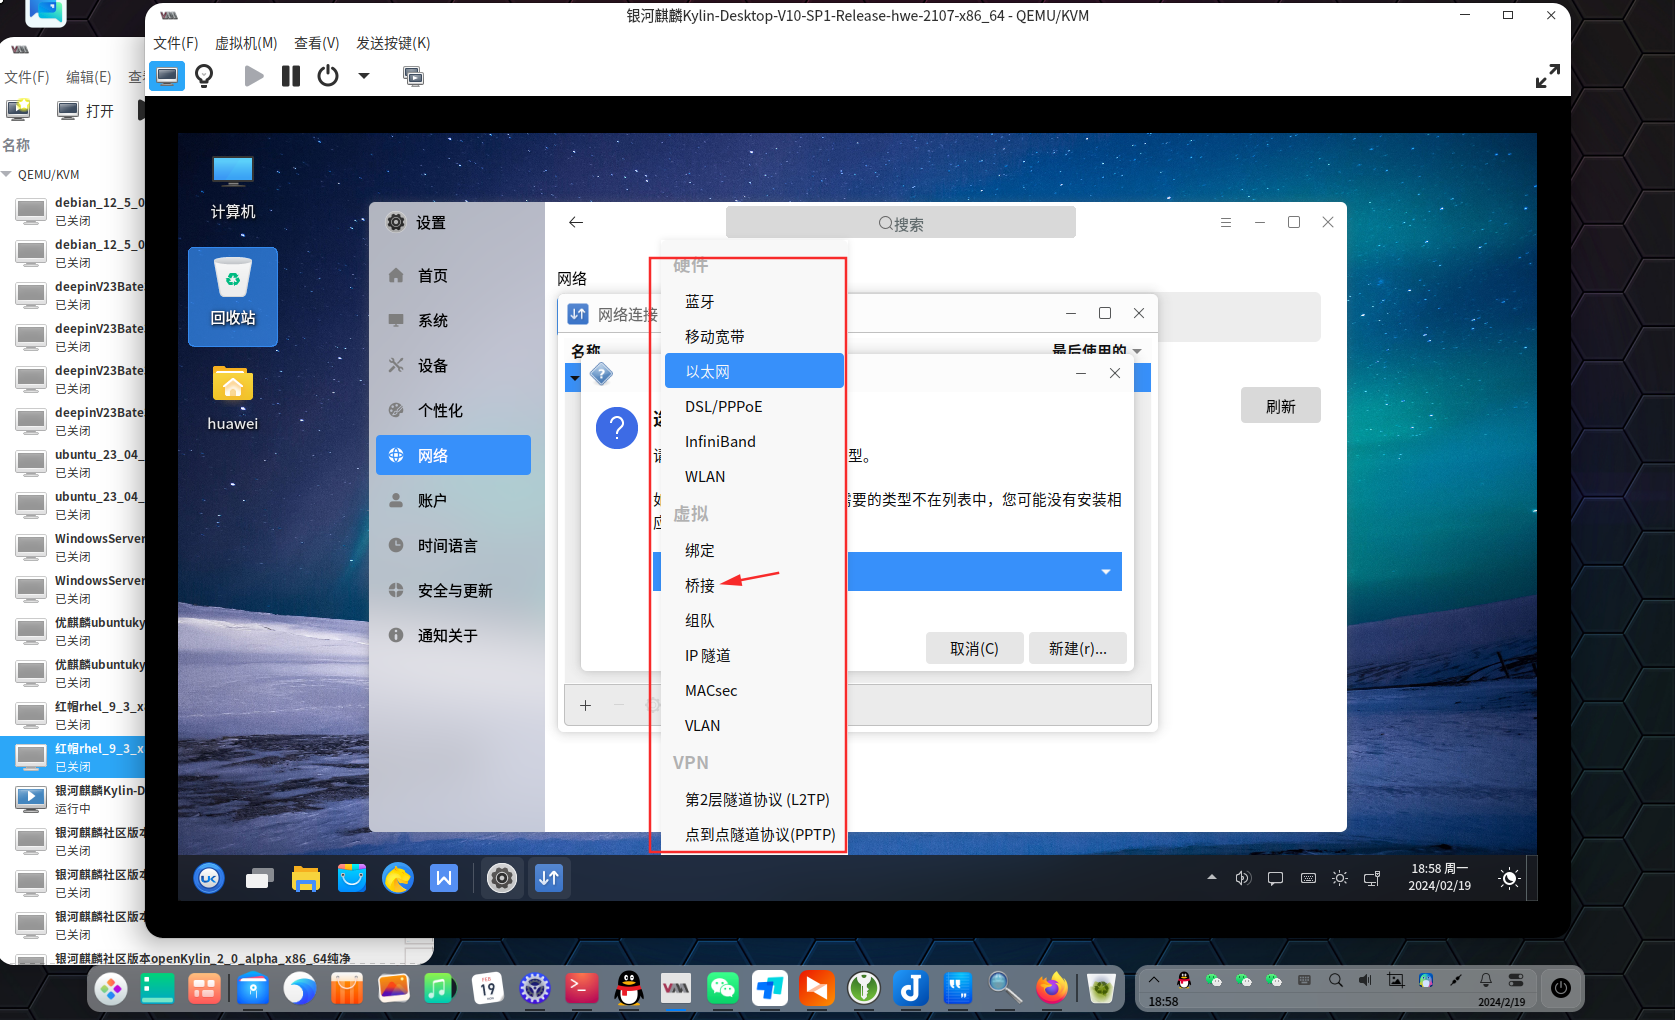The image size is (1675, 1020).
Task: Click the network connections arrows icon on Kylin taskbar
Action: [x=549, y=878]
